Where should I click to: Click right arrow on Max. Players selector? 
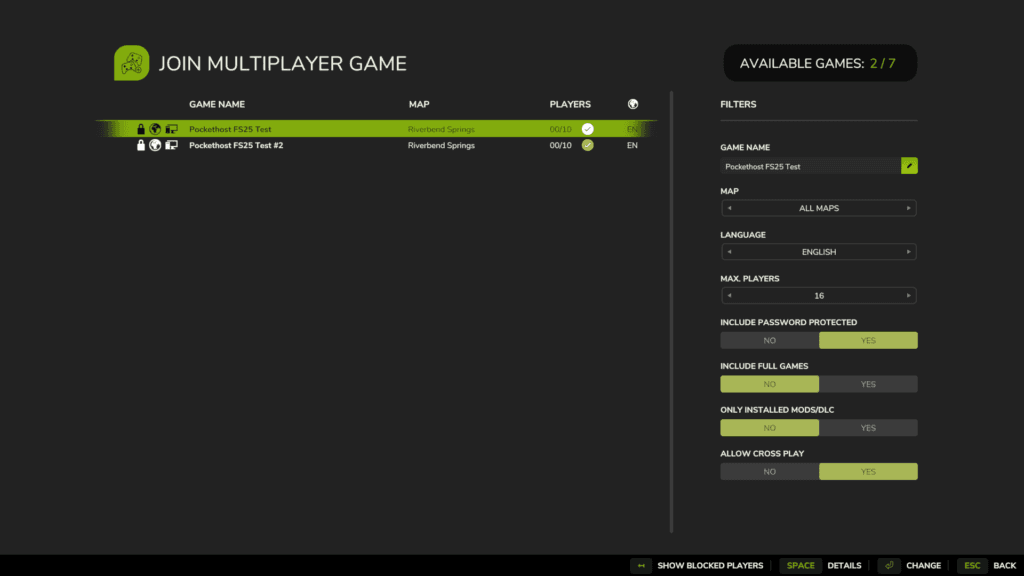click(908, 296)
